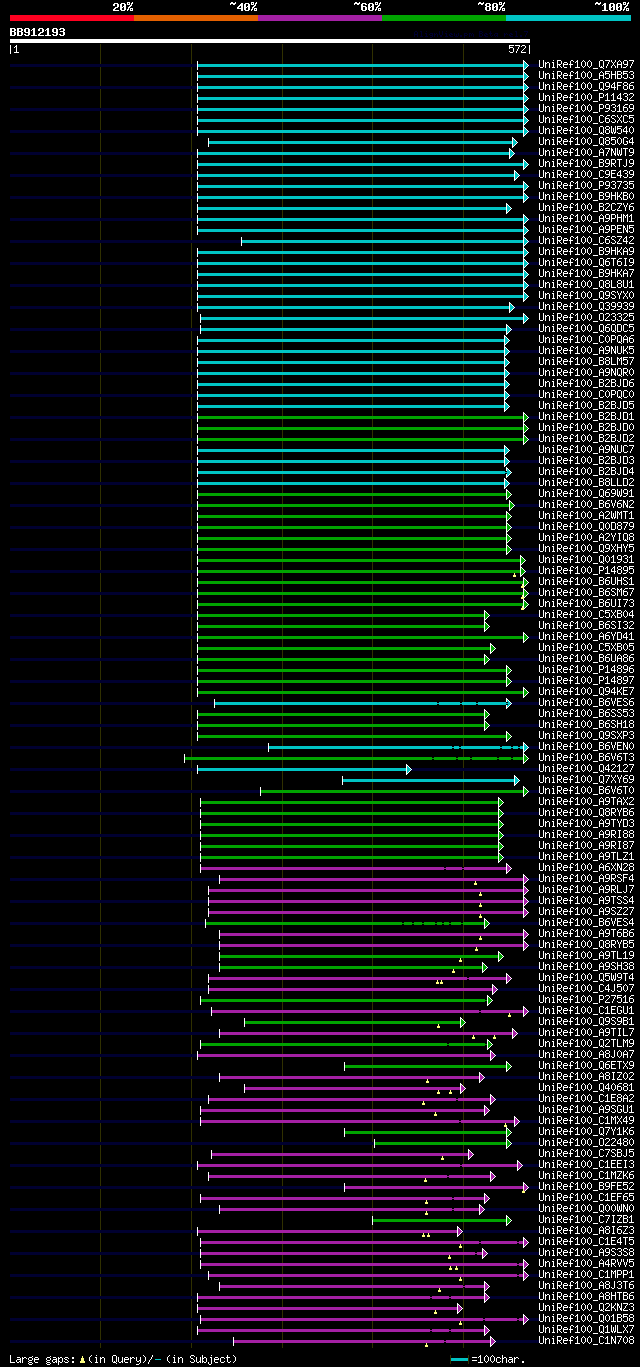Select hit label UniRef100_Q2KNZ3
Screen dimensions: 640x1367
[x=586, y=1307]
